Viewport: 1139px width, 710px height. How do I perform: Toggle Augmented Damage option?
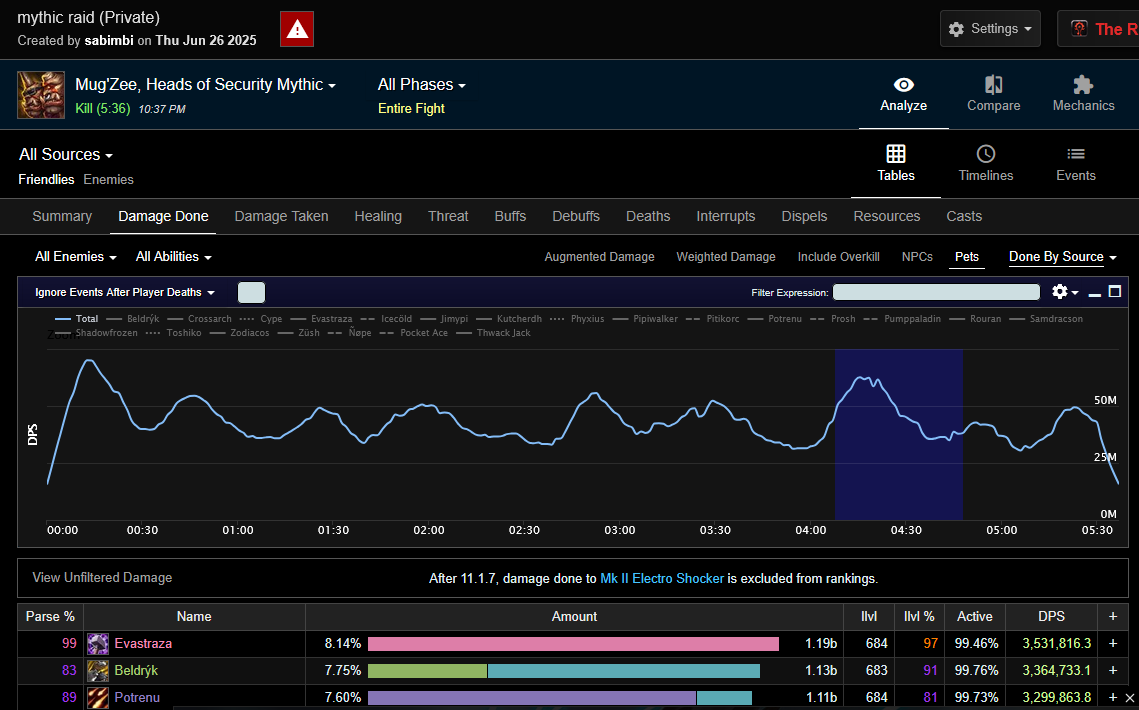tap(599, 257)
